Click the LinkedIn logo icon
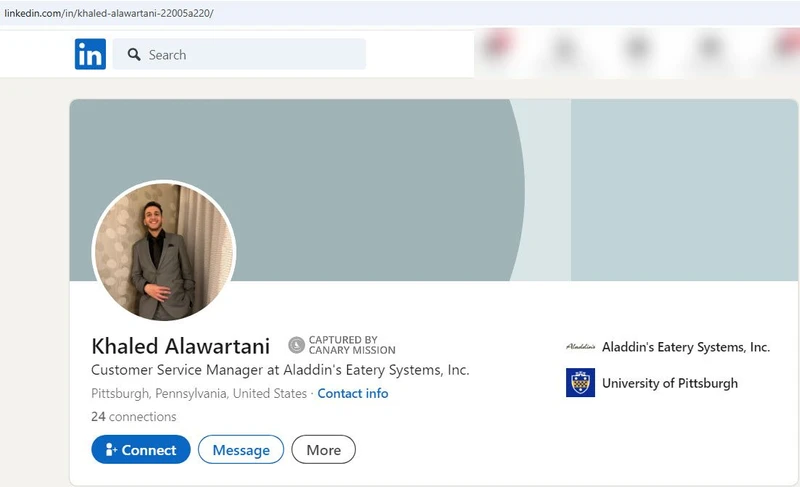Viewport: 800px width, 487px height. [x=90, y=54]
